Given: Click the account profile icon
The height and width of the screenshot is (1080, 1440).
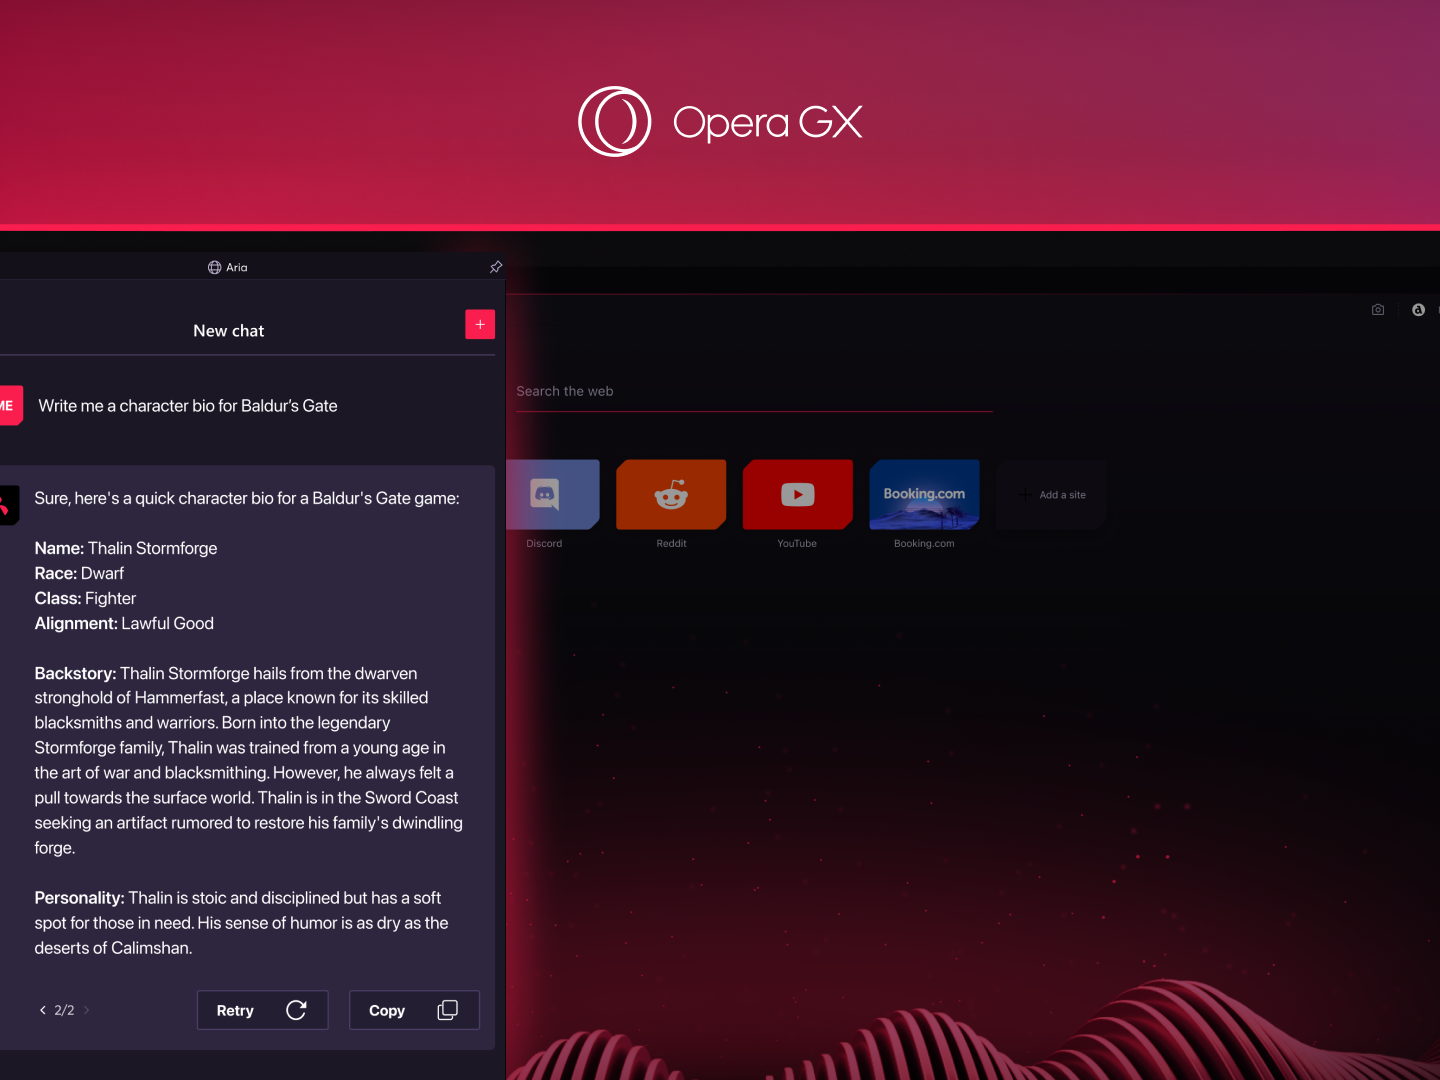Looking at the screenshot, I should [1418, 310].
